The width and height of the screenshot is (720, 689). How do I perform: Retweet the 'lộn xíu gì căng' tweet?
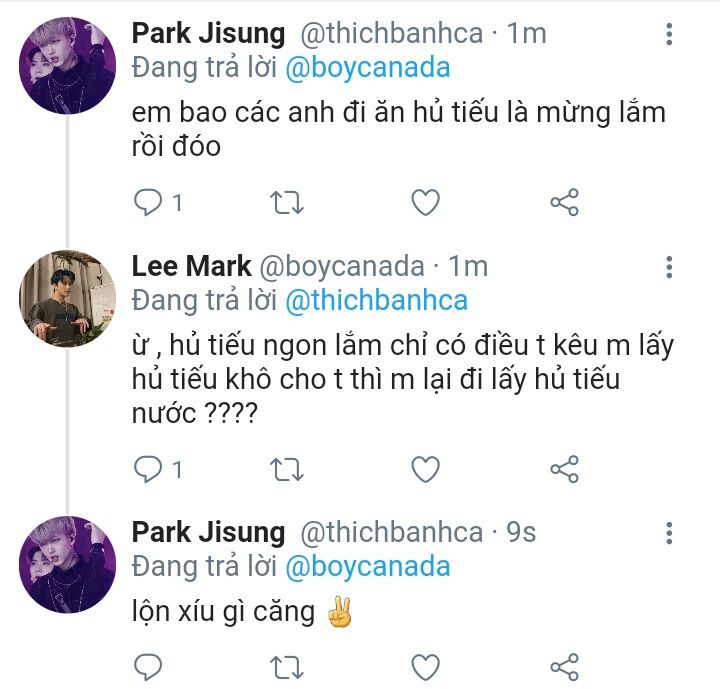pyautogui.click(x=288, y=666)
